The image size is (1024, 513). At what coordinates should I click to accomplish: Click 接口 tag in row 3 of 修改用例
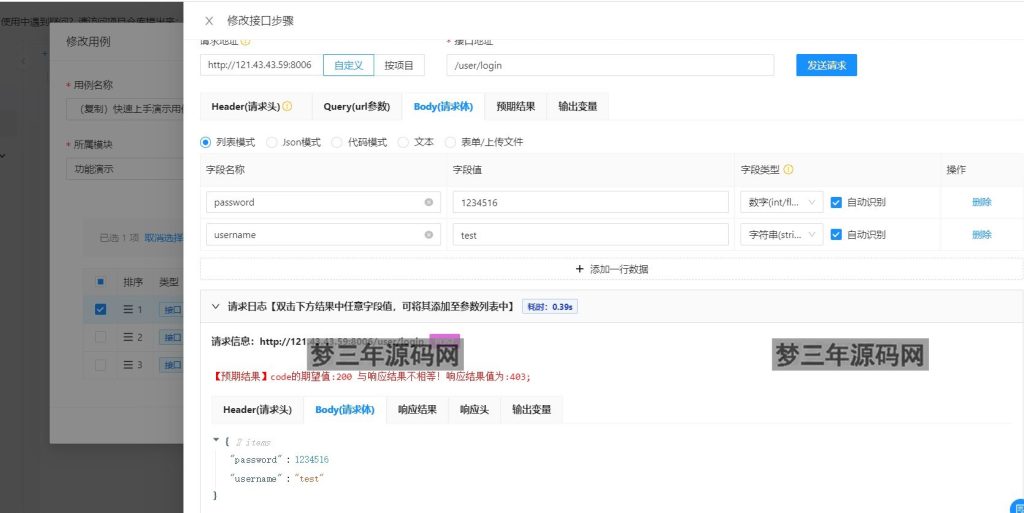(172, 364)
